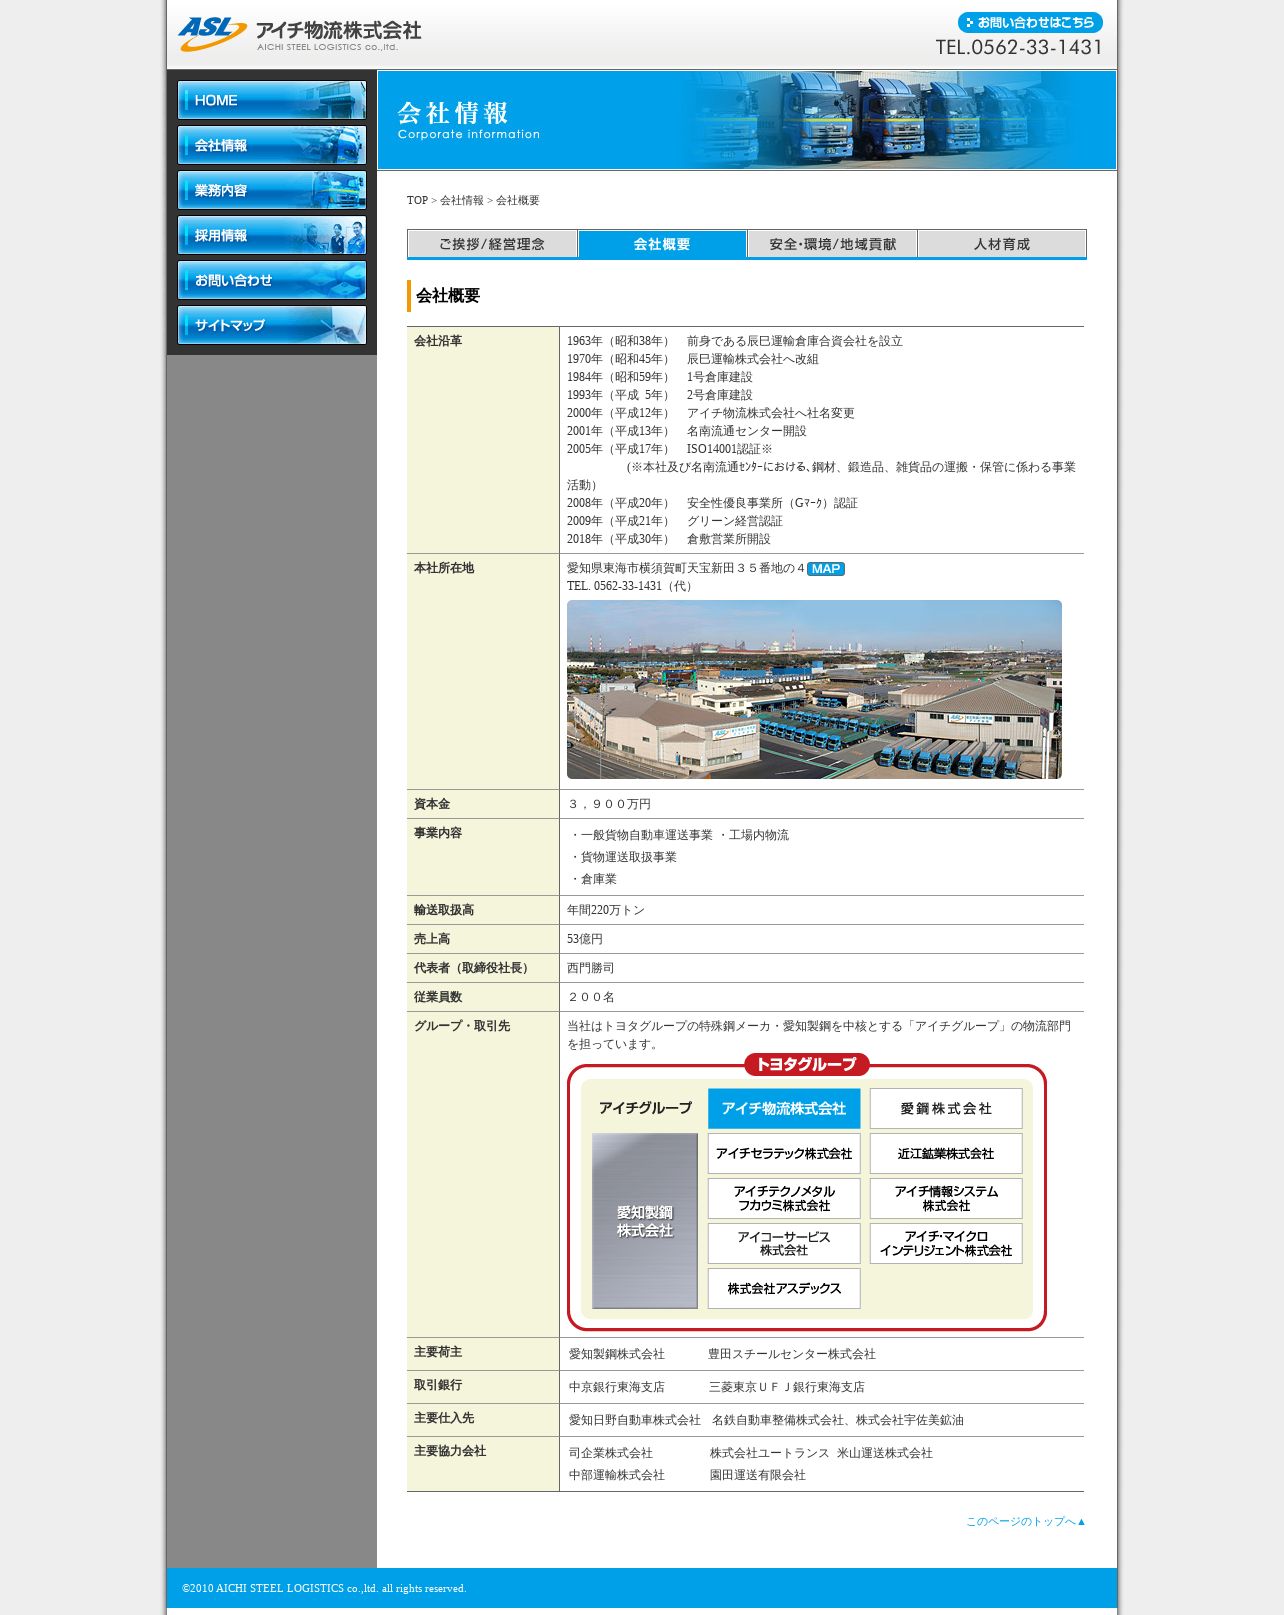Click the 司企業株式会社 text
Image resolution: width=1284 pixels, height=1615 pixels.
(x=611, y=1453)
